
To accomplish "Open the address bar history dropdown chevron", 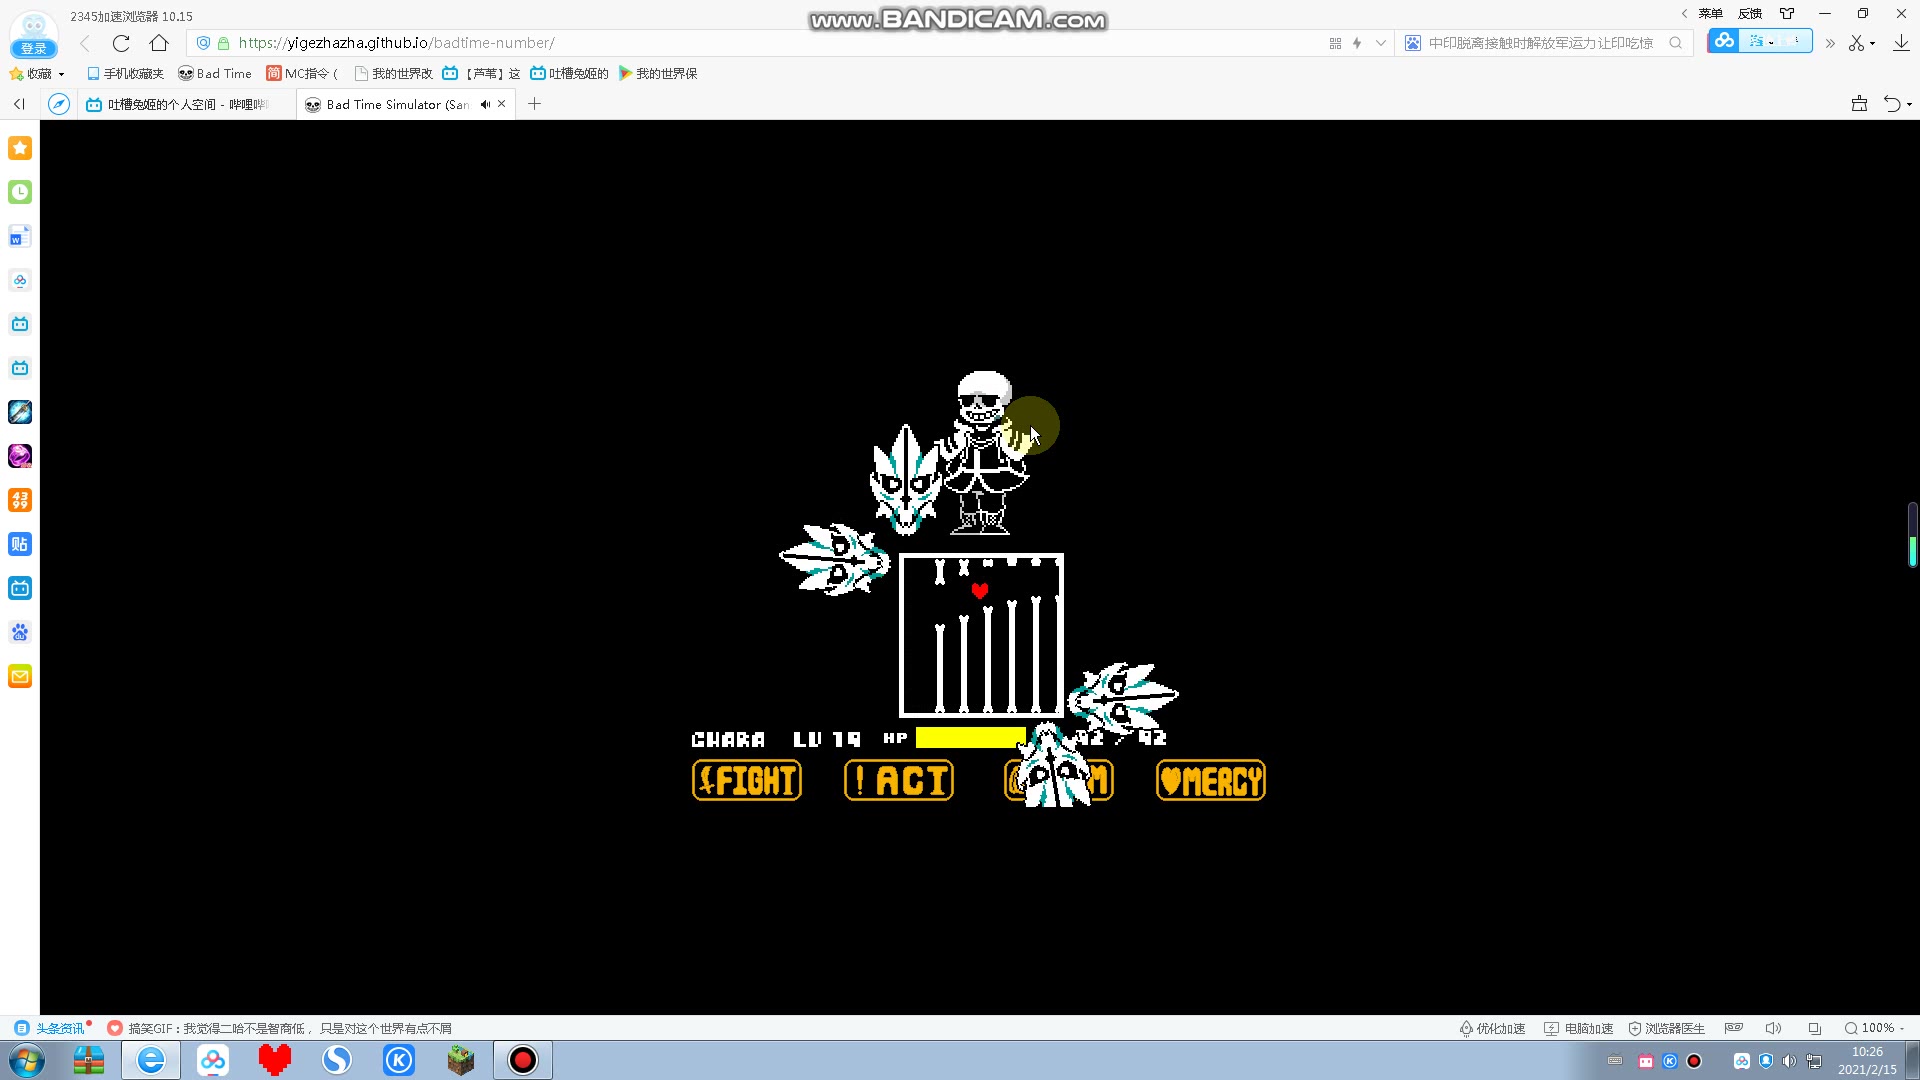I will coord(1381,43).
